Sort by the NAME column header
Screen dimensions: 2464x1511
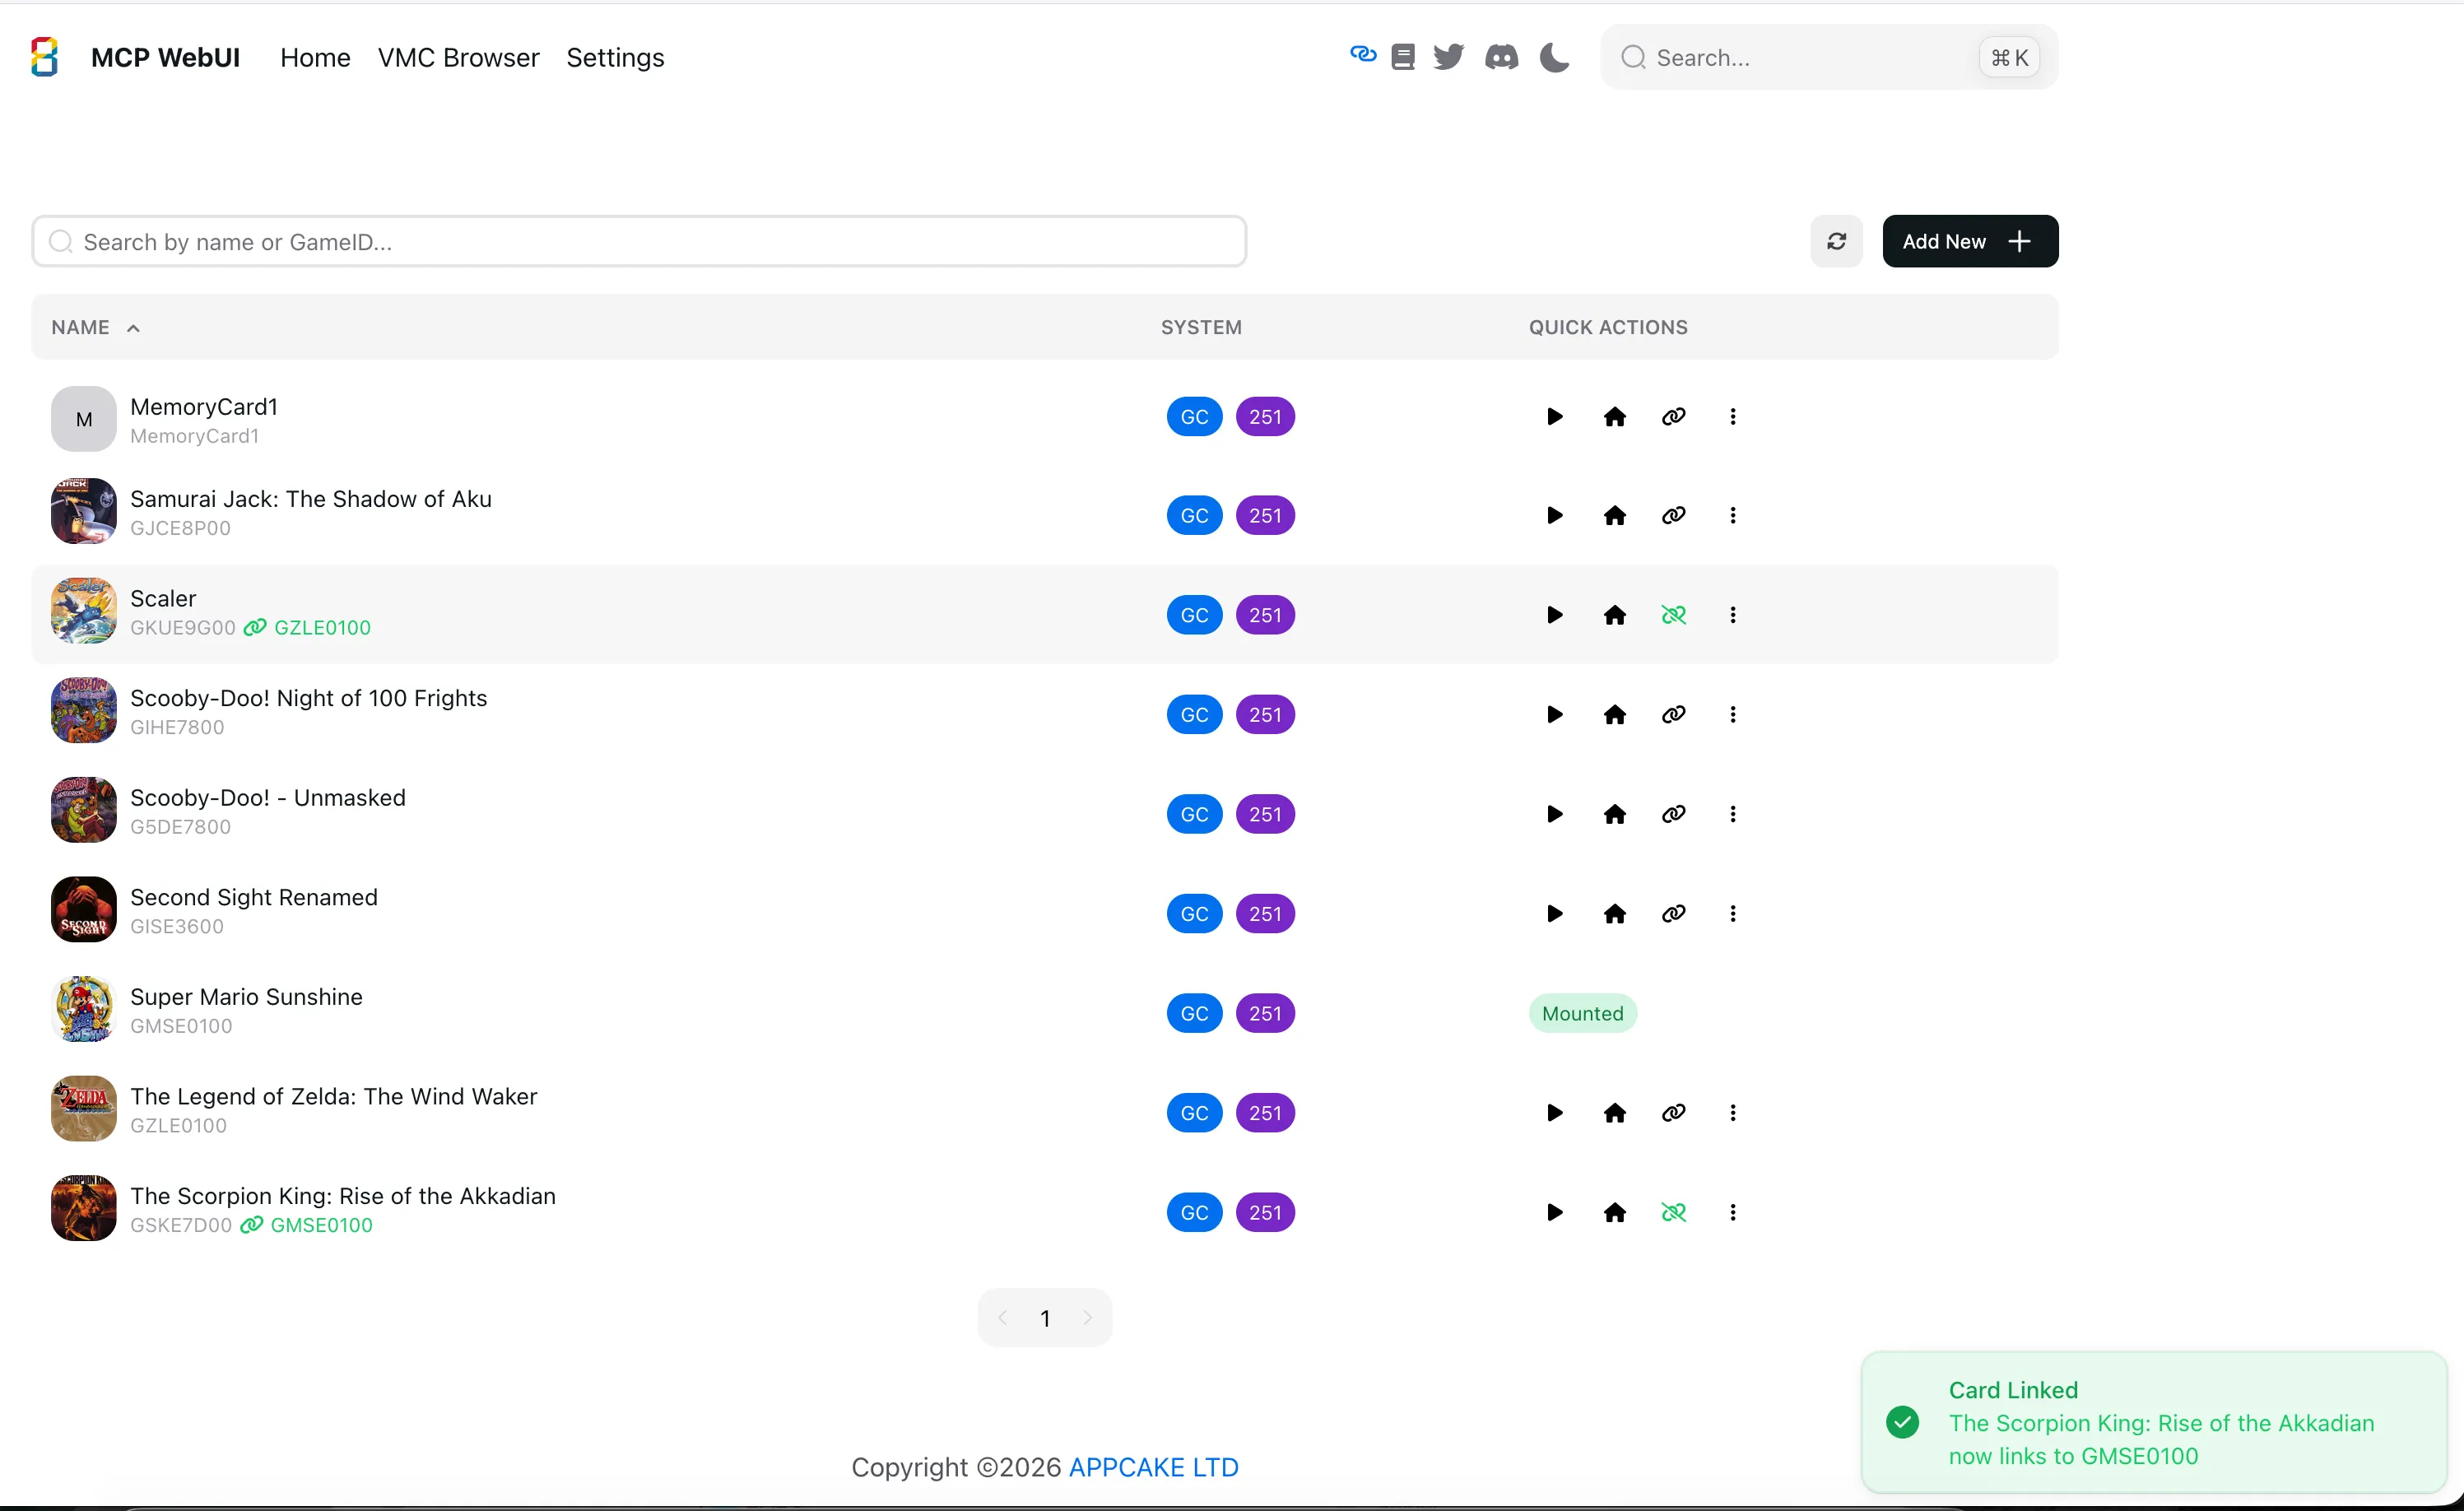click(95, 327)
